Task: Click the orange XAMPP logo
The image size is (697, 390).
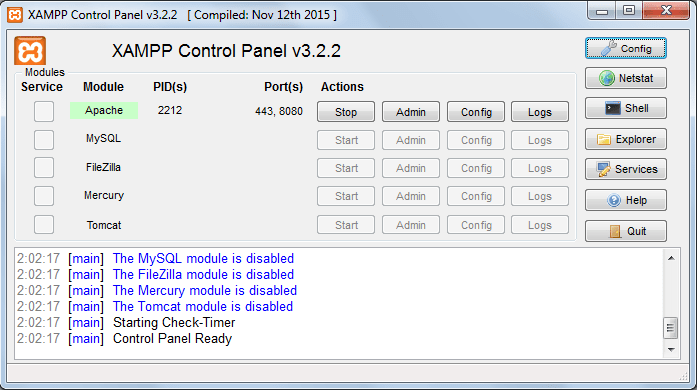Action: [30, 51]
